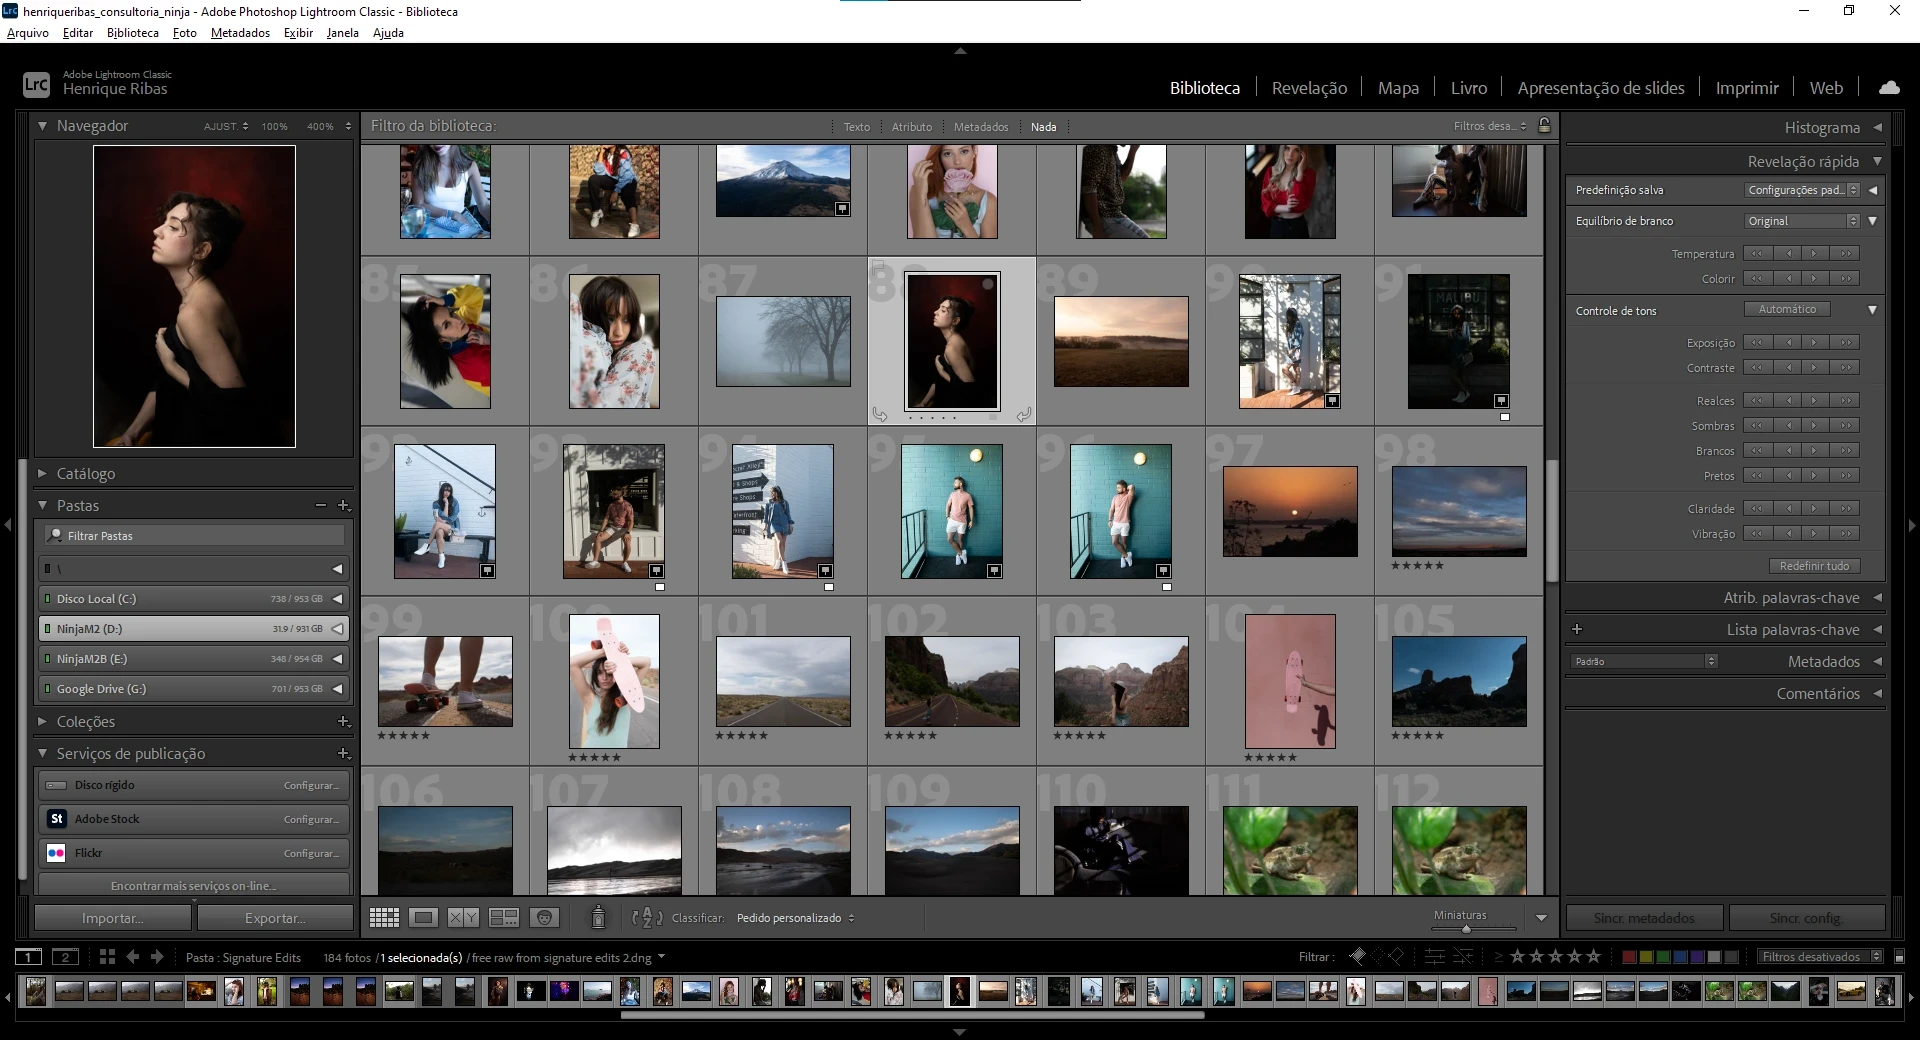Viewport: 1920px width, 1040px height.
Task: Filter by blue color label
Action: pos(1680,957)
